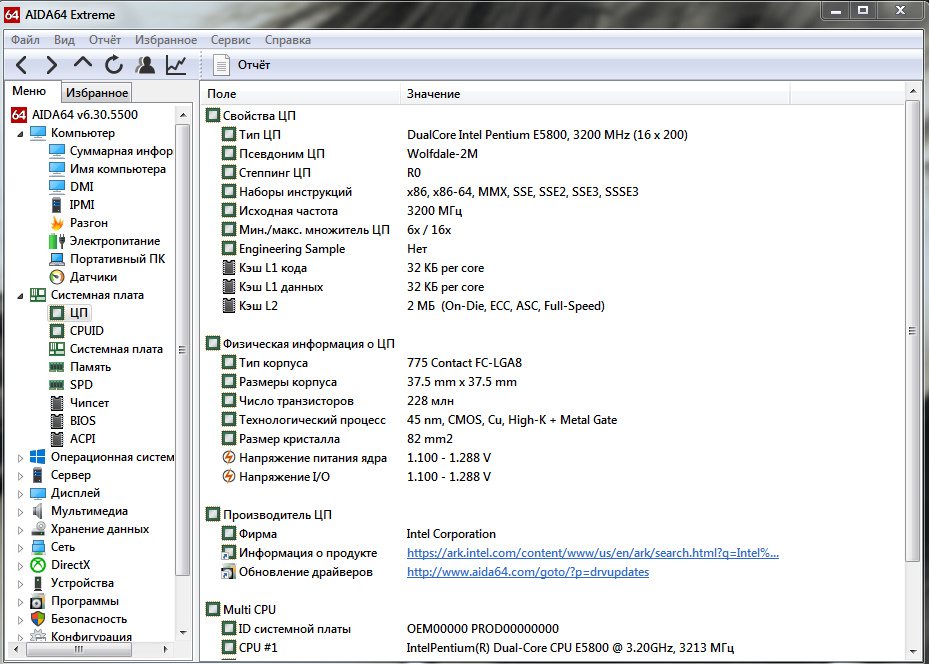This screenshot has width=929, height=664.
Task: Select the SPD memory icon
Action: (57, 385)
